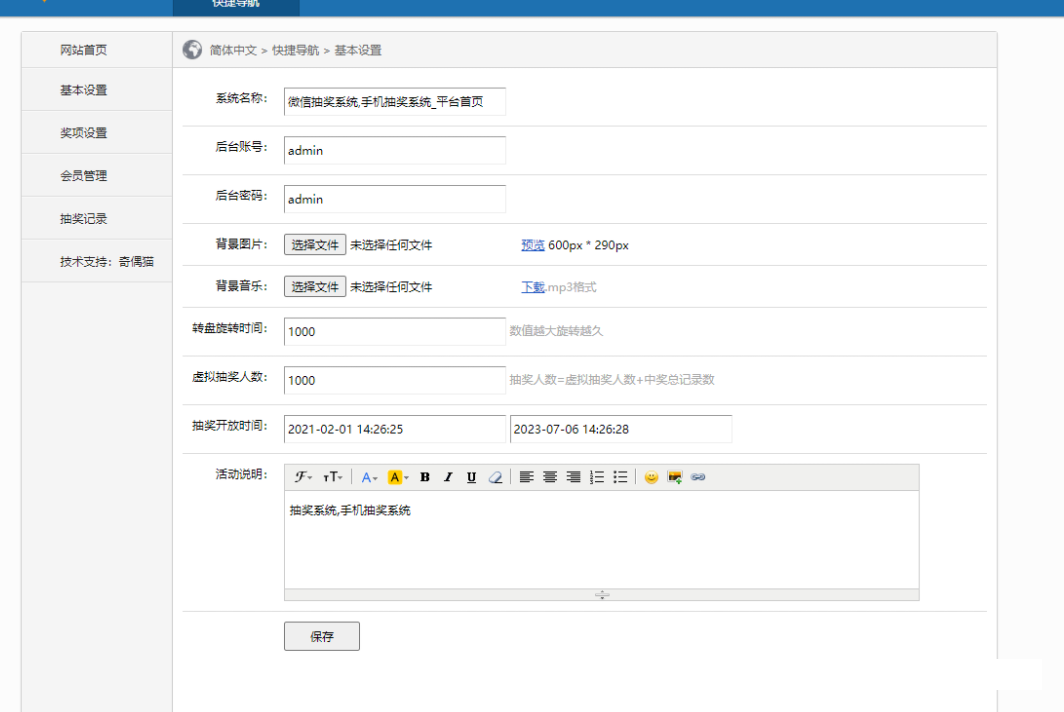Viewport: 1064px width, 712px height.
Task: Center-align the editor text
Action: coord(550,478)
